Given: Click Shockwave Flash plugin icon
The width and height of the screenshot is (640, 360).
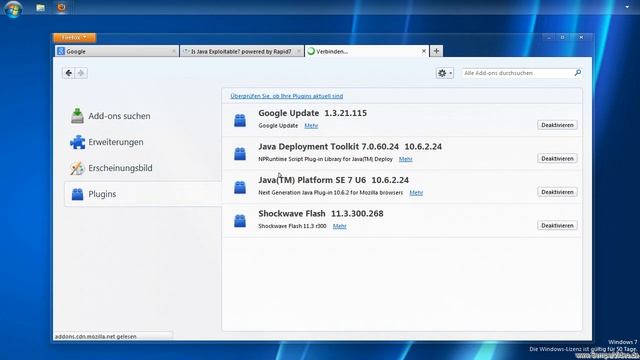Looking at the screenshot, I should point(240,220).
